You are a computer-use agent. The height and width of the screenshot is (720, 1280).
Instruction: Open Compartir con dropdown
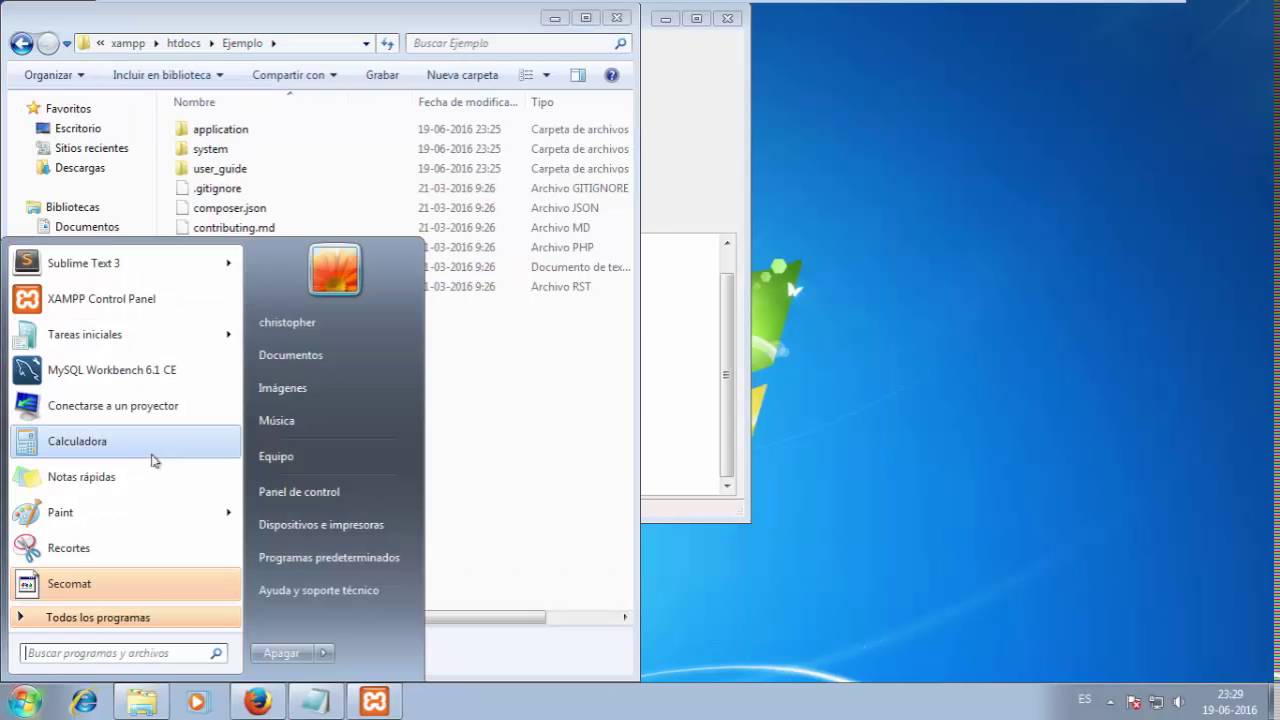295,75
